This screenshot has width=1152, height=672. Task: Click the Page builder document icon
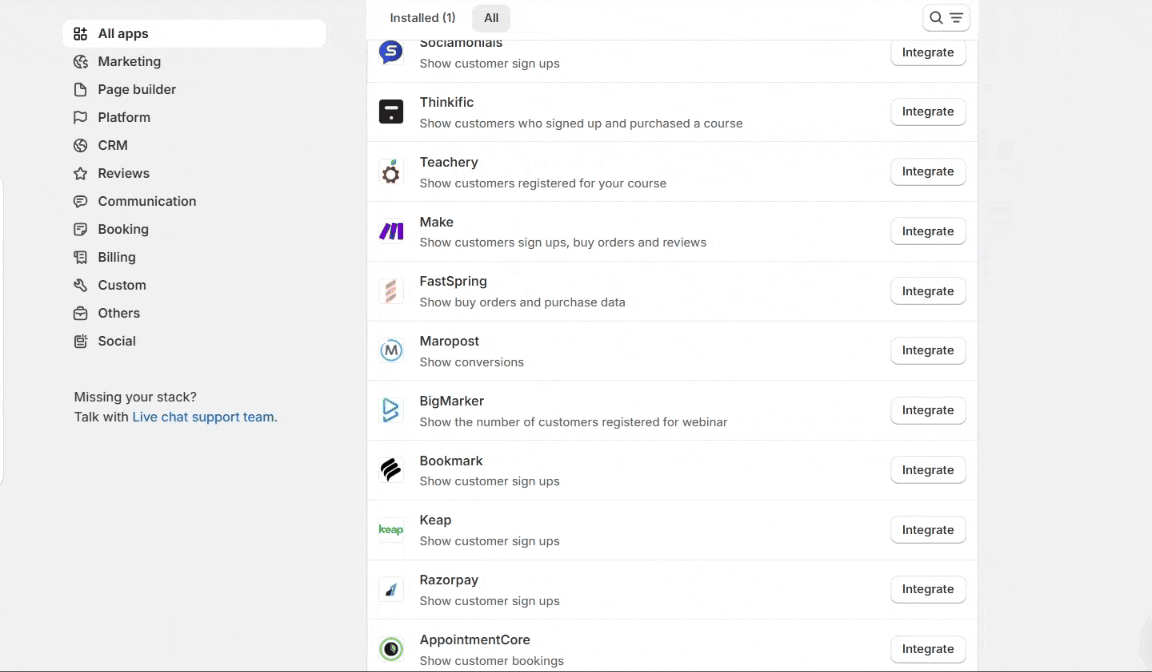point(80,90)
